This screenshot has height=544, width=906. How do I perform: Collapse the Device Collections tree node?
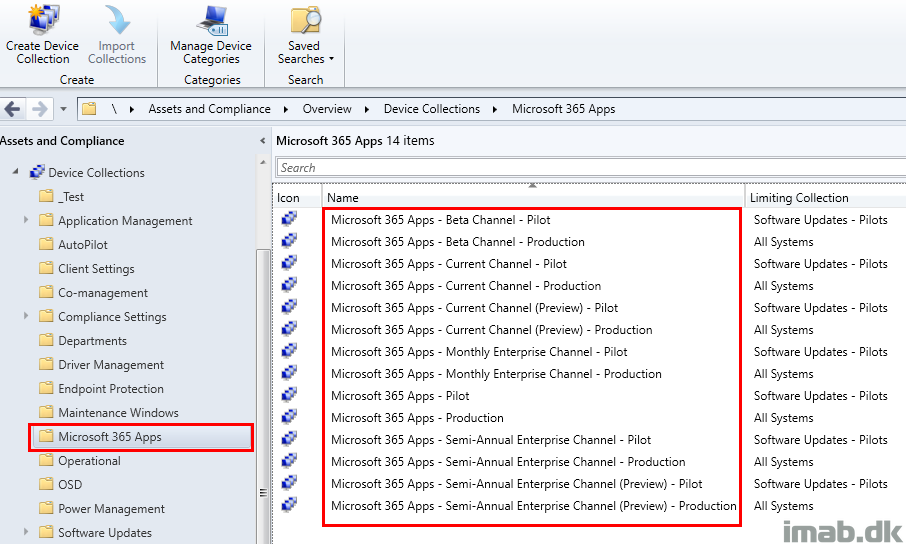[x=16, y=171]
